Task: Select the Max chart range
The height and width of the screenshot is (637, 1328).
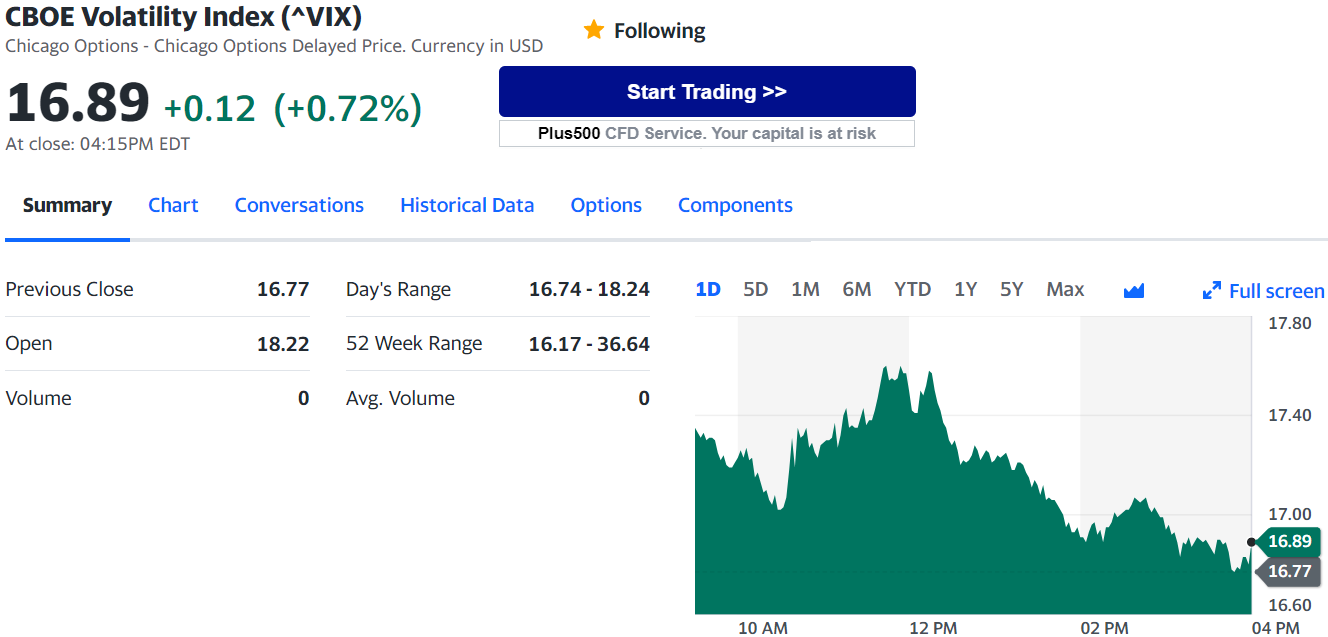Action: click(x=1065, y=289)
